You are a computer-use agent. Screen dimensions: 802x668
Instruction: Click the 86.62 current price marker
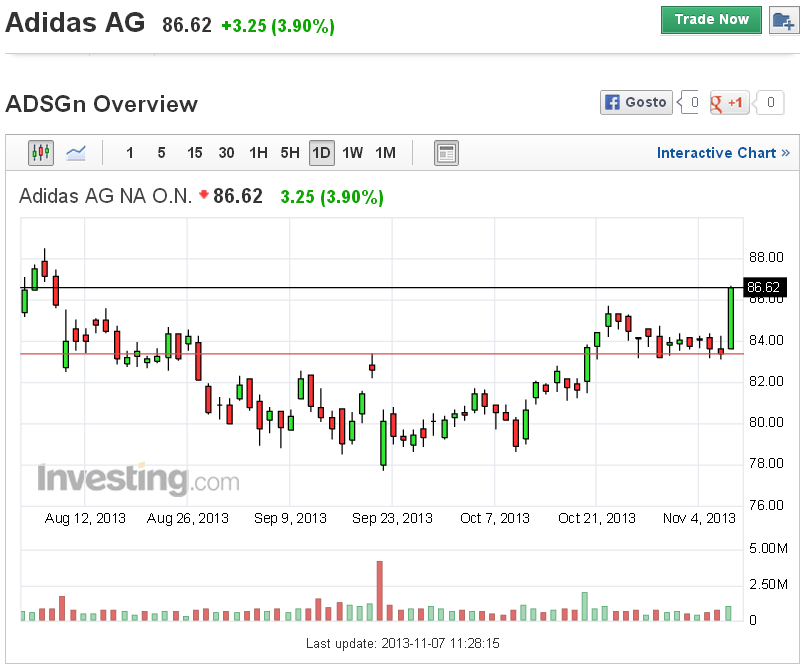764,287
